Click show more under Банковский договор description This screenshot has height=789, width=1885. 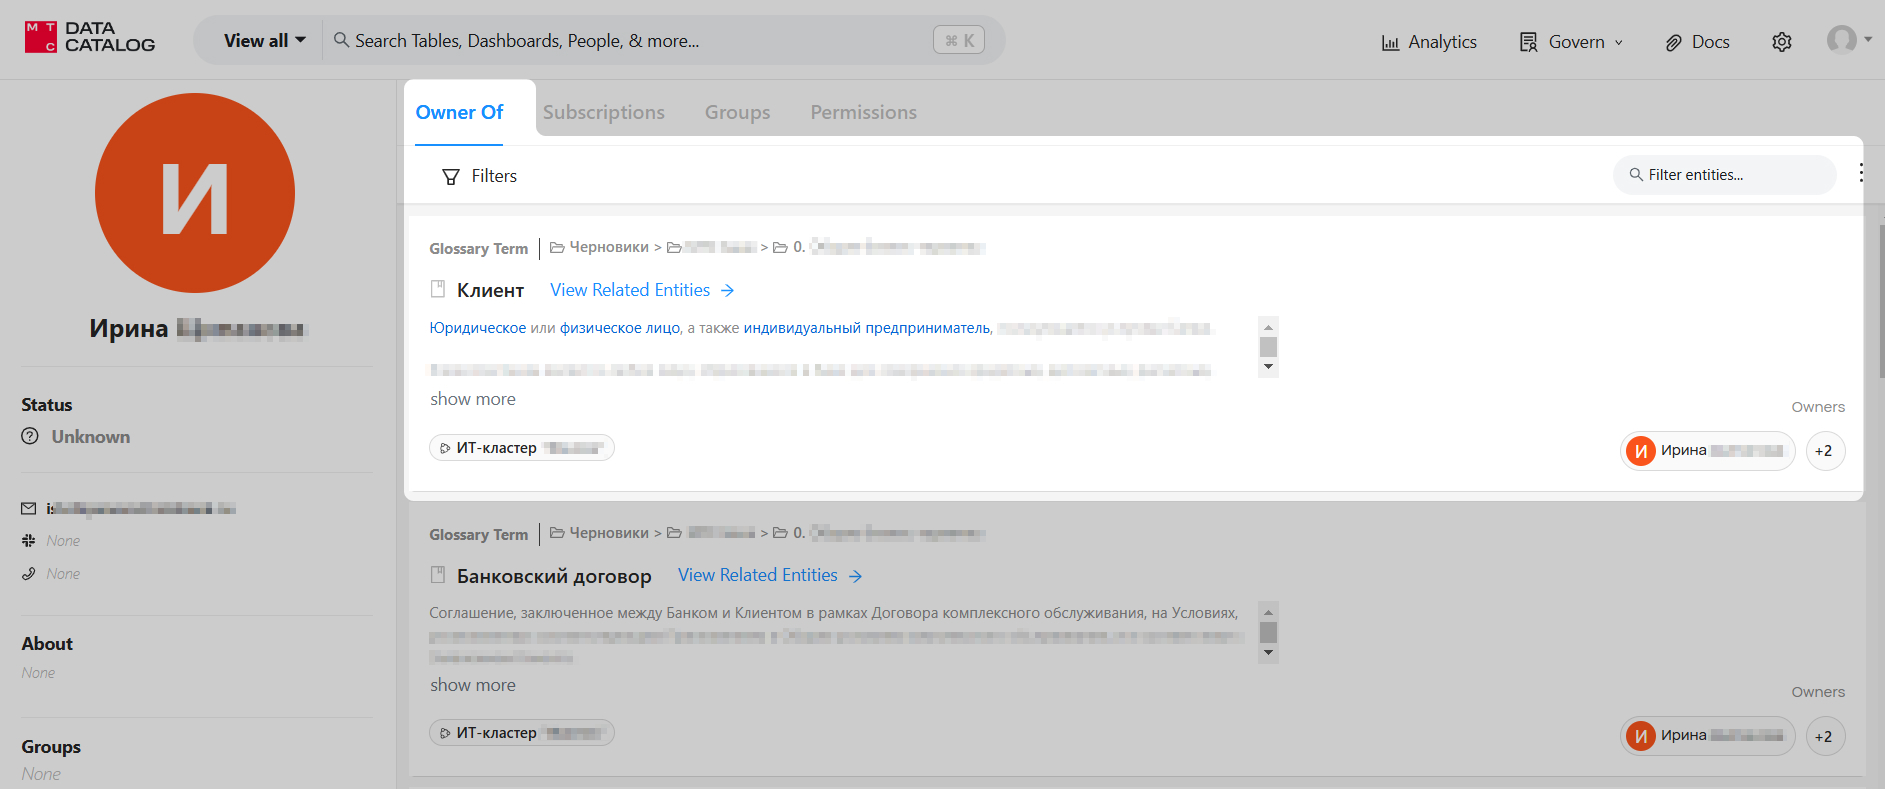point(473,685)
